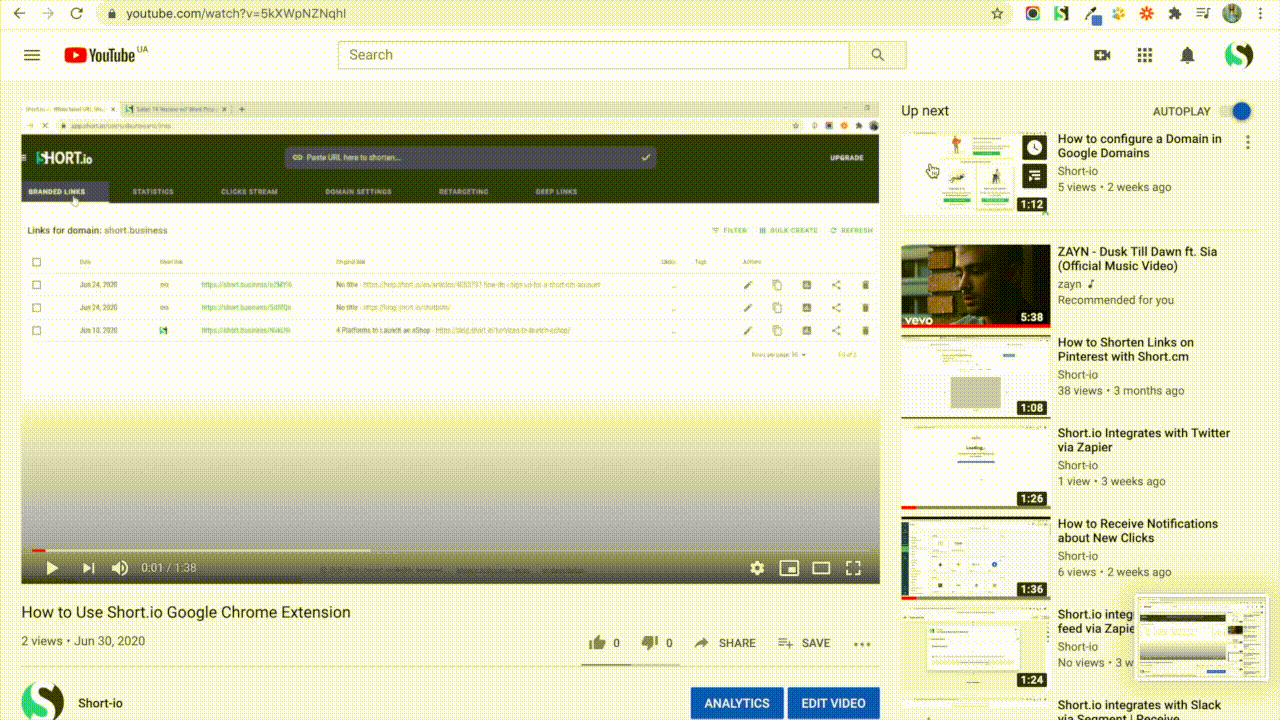Dislike the video with thumbs down
The image size is (1280, 720).
pos(650,643)
